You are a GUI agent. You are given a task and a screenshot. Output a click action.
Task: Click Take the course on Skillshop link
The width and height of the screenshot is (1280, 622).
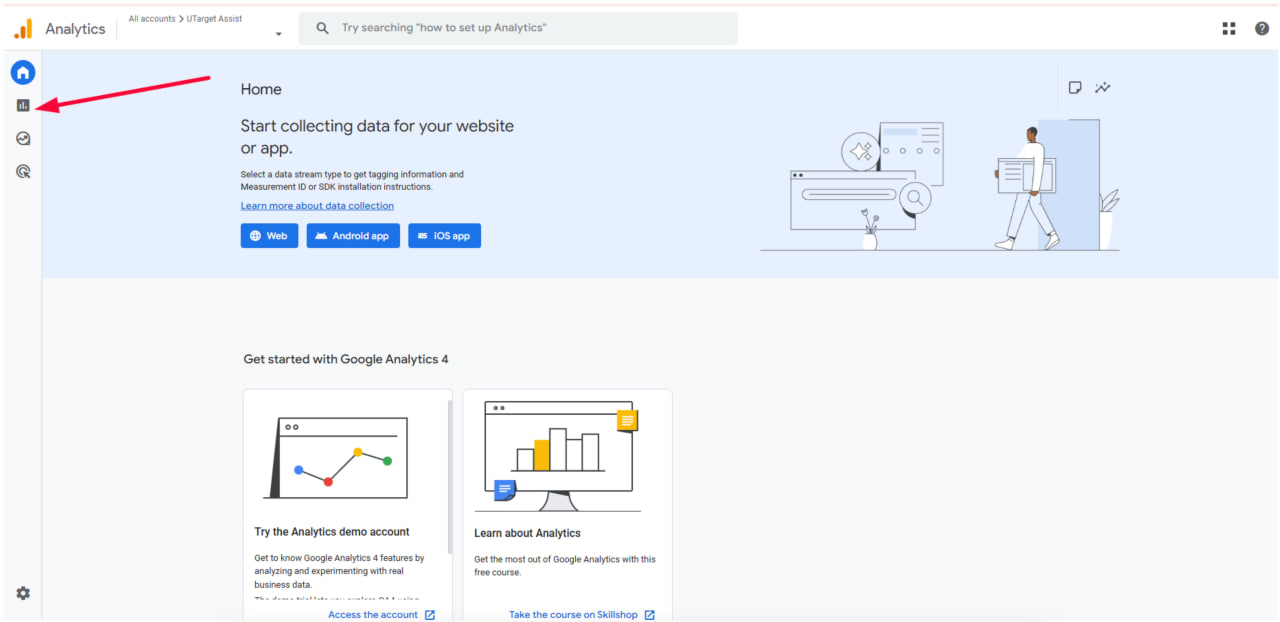point(573,615)
